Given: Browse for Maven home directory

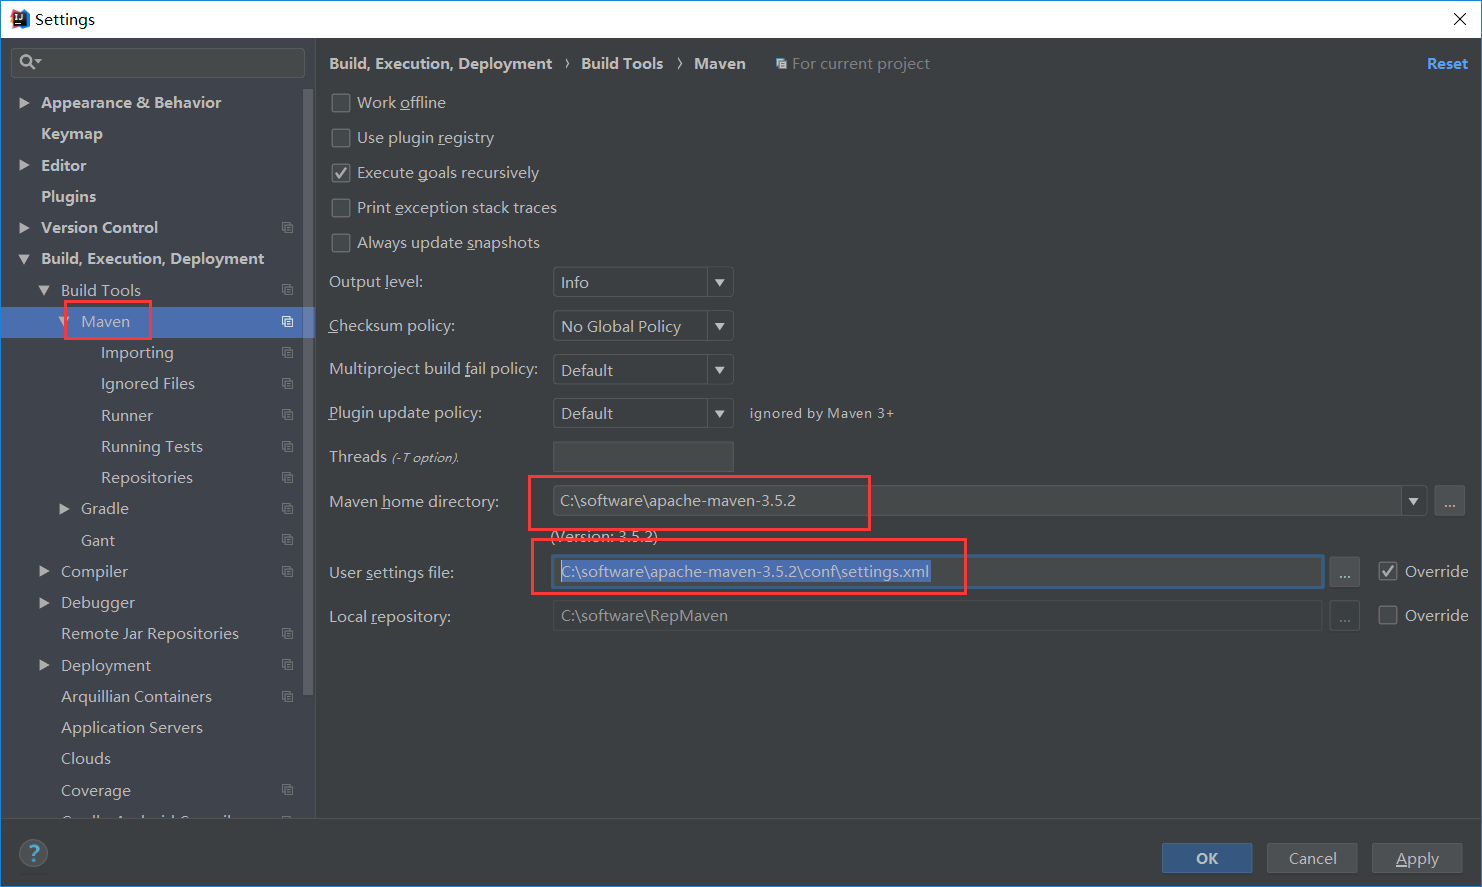Looking at the screenshot, I should tap(1449, 501).
